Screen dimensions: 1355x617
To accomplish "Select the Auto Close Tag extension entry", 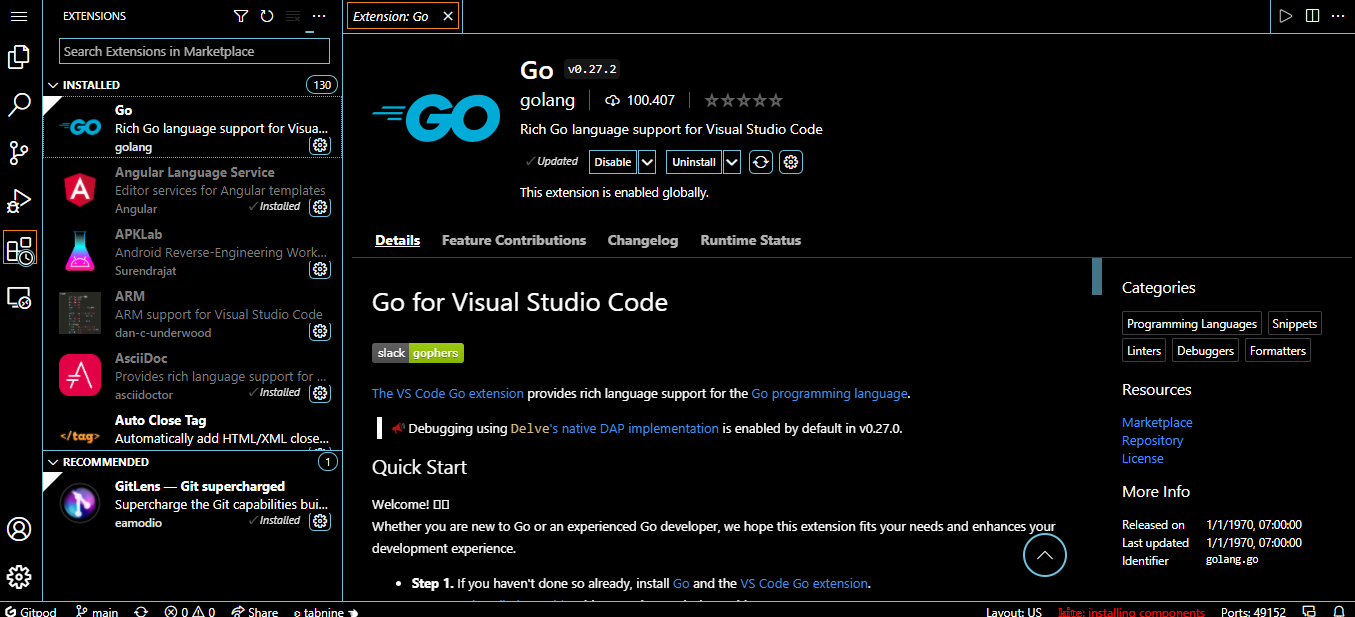I will click(193, 429).
